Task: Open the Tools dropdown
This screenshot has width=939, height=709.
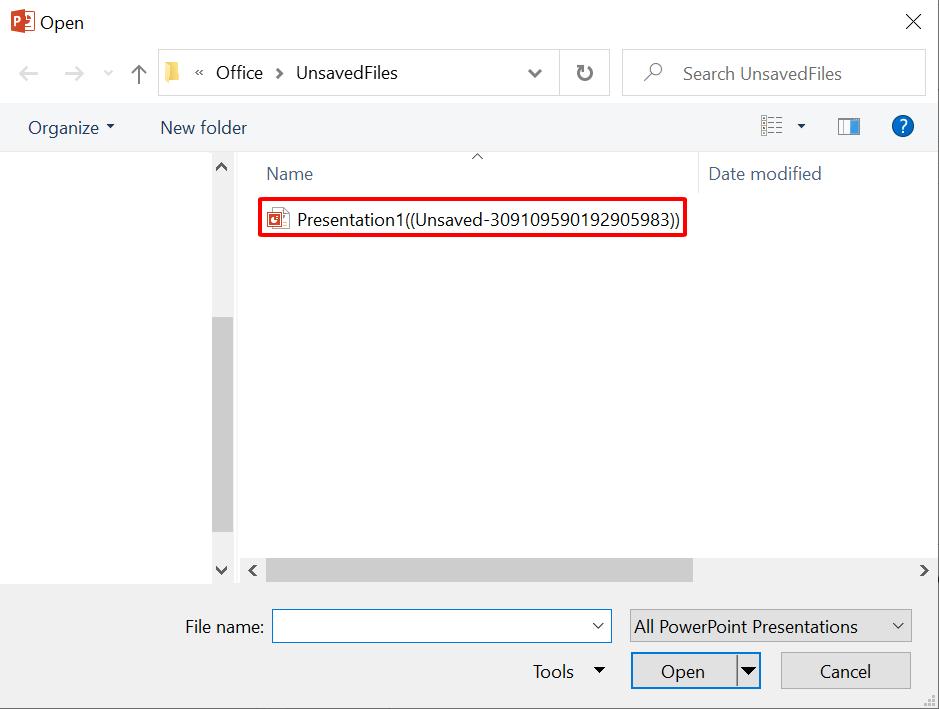Action: click(x=568, y=671)
